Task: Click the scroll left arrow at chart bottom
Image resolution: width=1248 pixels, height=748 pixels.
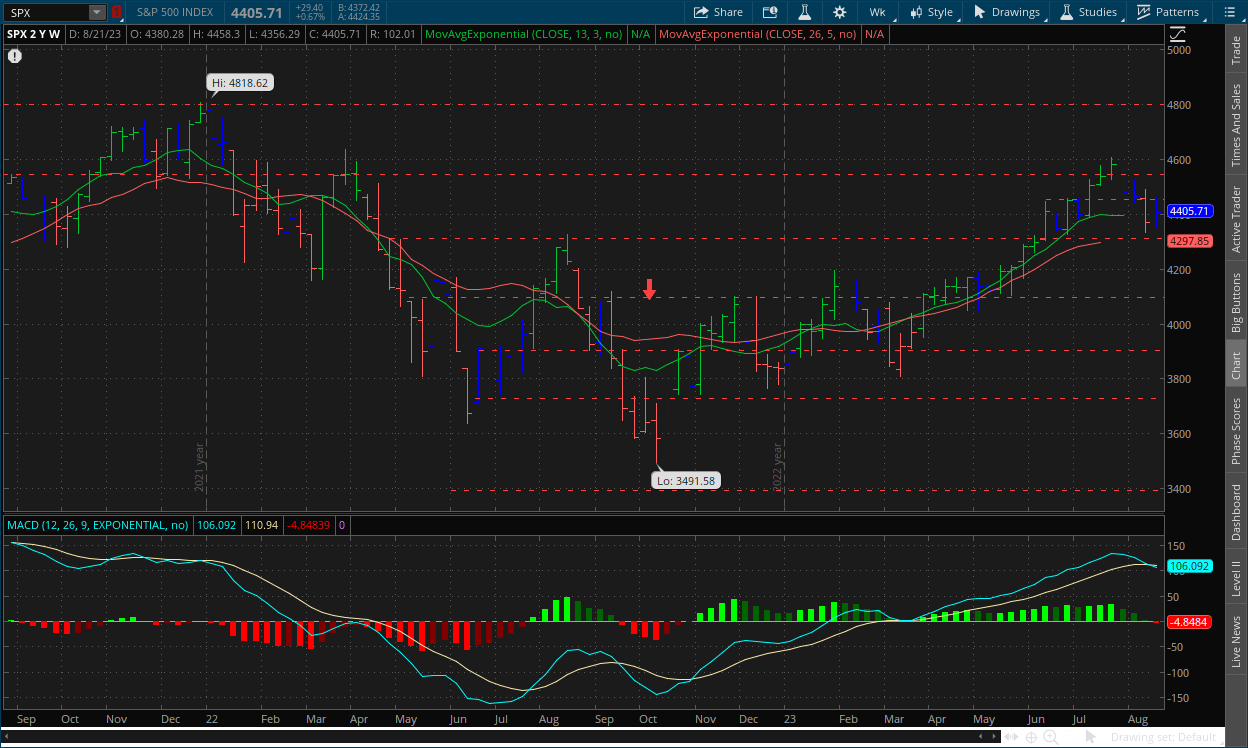Action: coord(8,737)
